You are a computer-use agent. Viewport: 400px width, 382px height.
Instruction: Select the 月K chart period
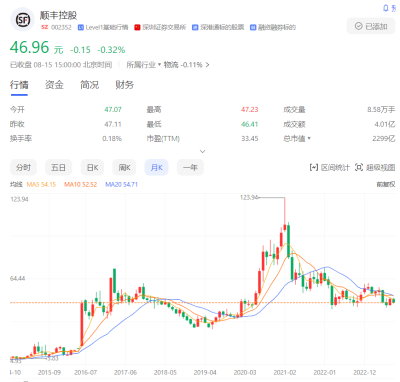tap(156, 167)
